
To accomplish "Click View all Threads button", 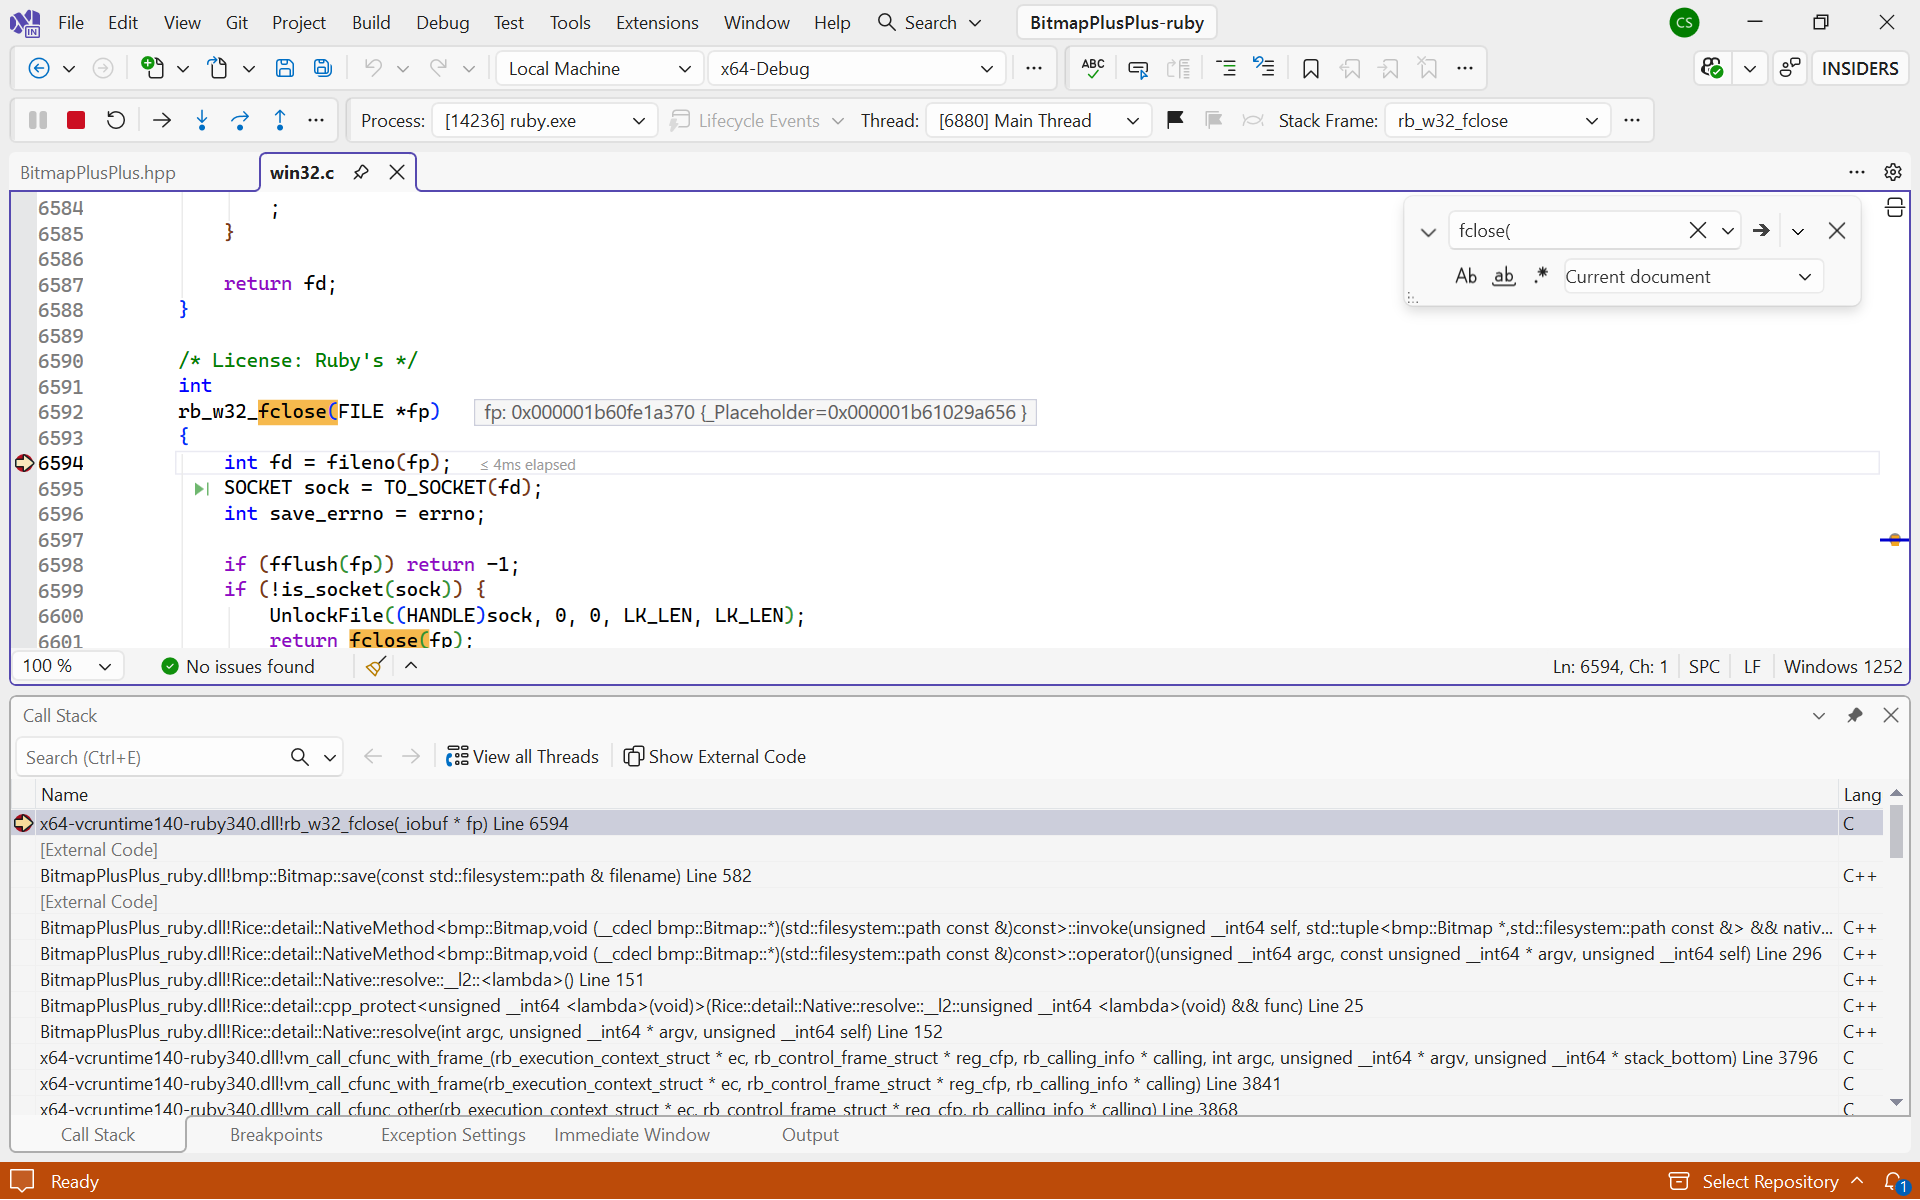I will click(523, 756).
